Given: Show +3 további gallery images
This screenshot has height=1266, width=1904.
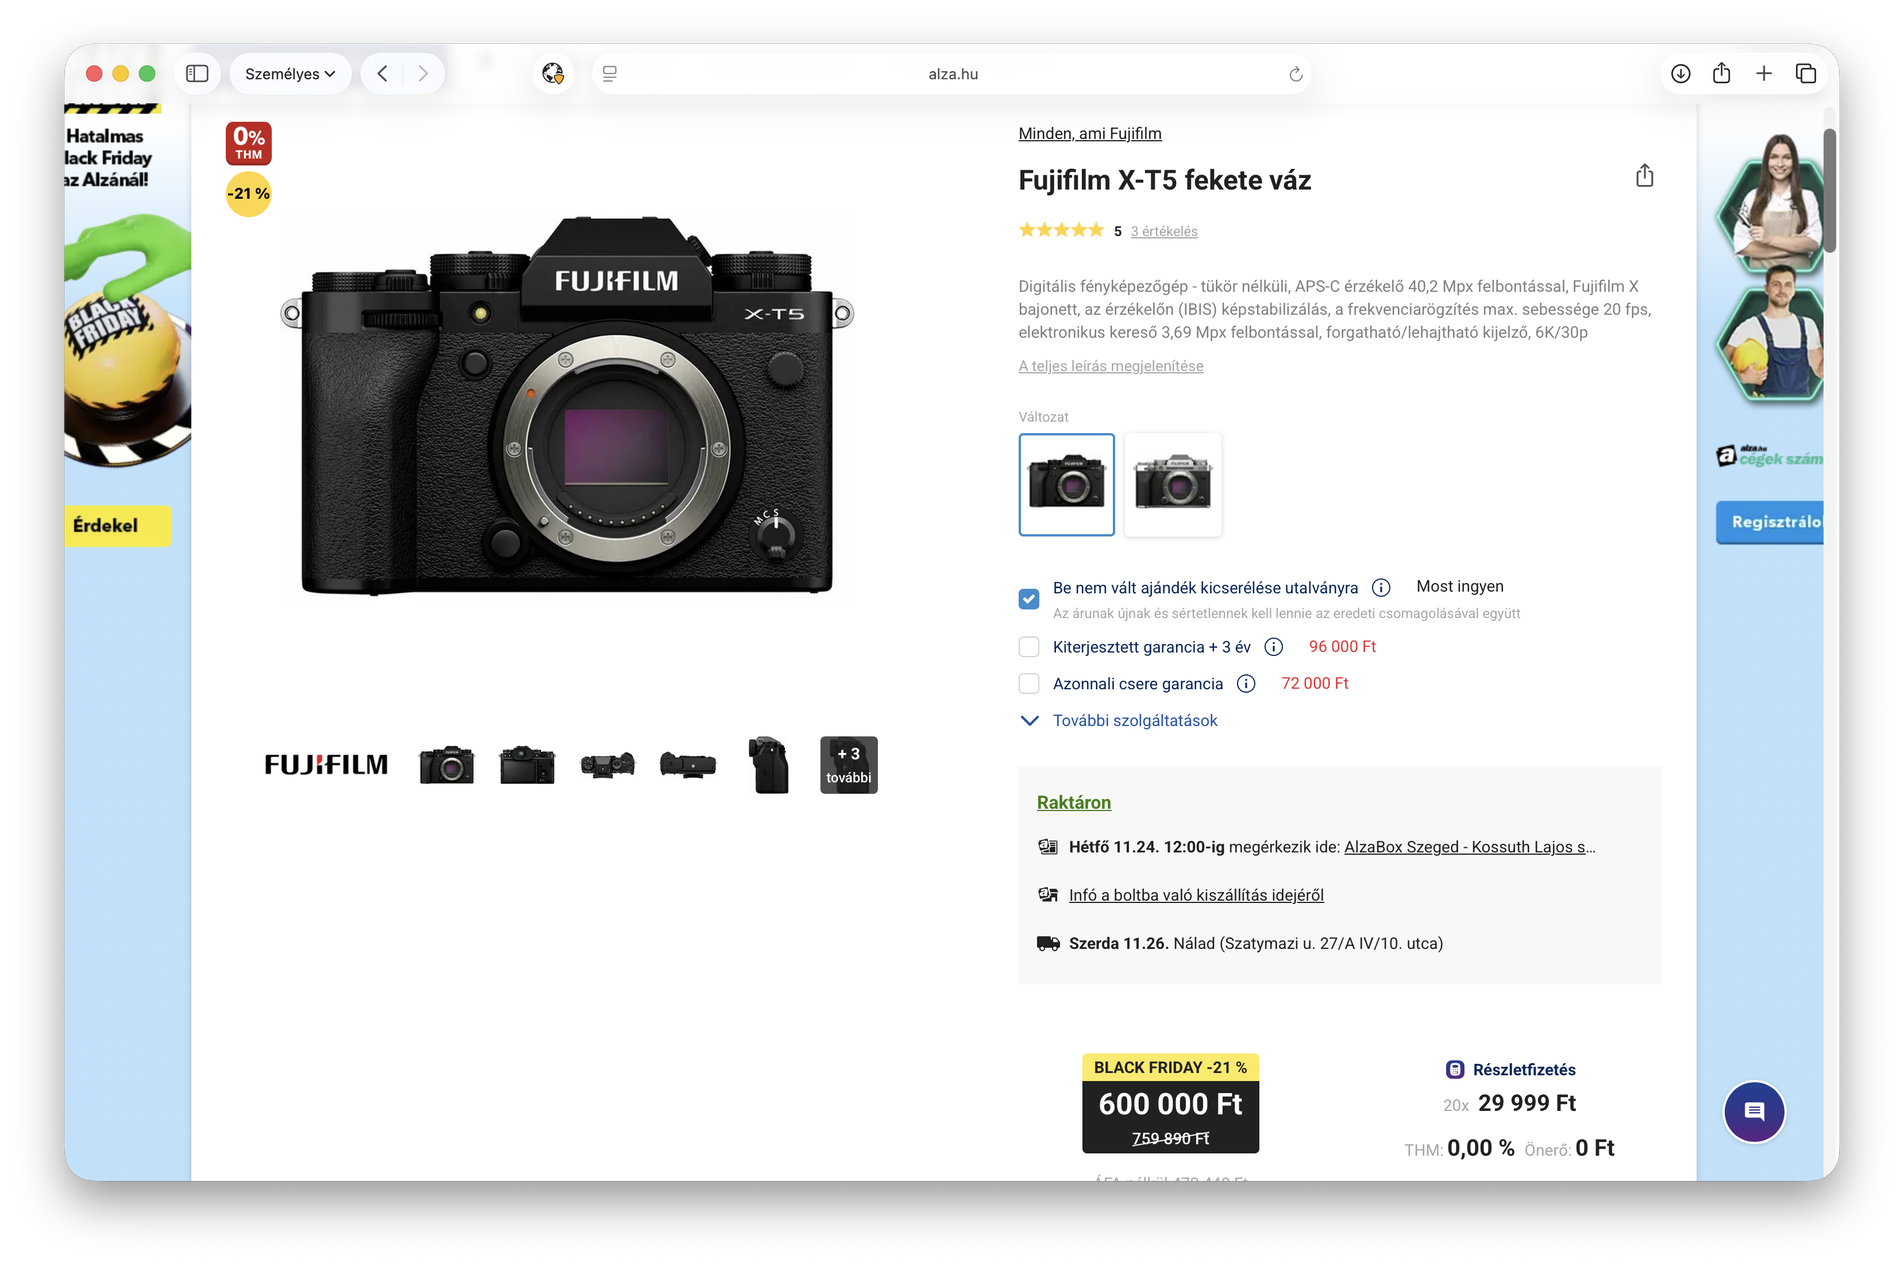Looking at the screenshot, I should (849, 765).
